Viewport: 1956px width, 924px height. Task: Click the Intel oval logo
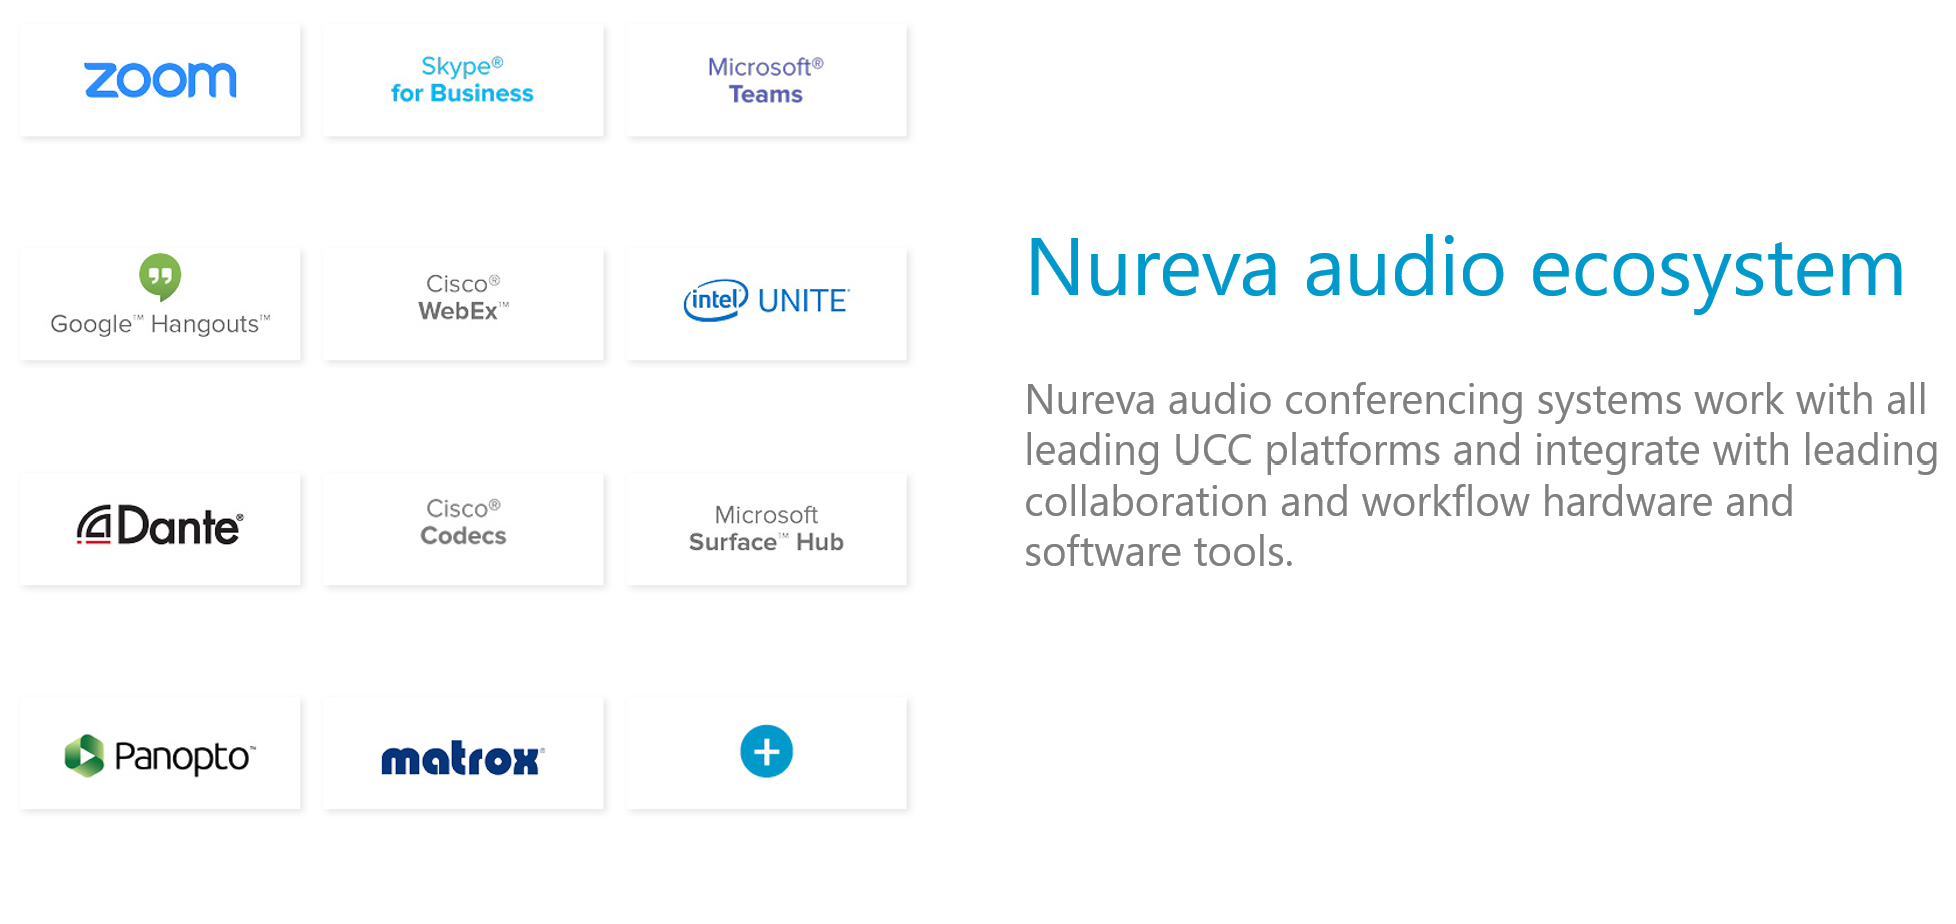point(715,300)
